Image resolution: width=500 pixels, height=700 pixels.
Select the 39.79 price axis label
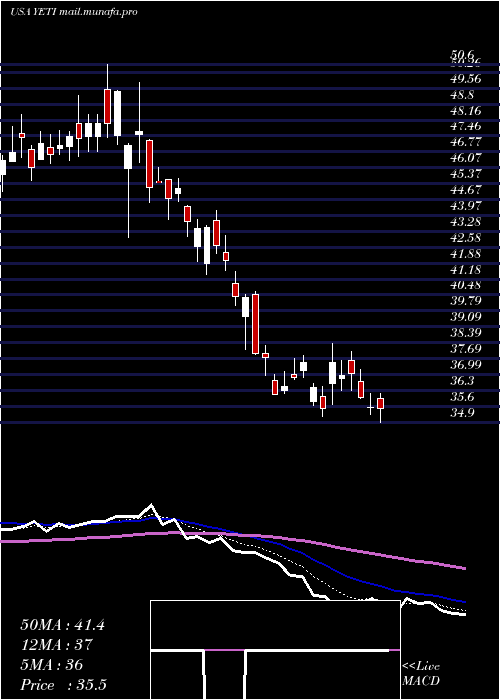pyautogui.click(x=466, y=301)
